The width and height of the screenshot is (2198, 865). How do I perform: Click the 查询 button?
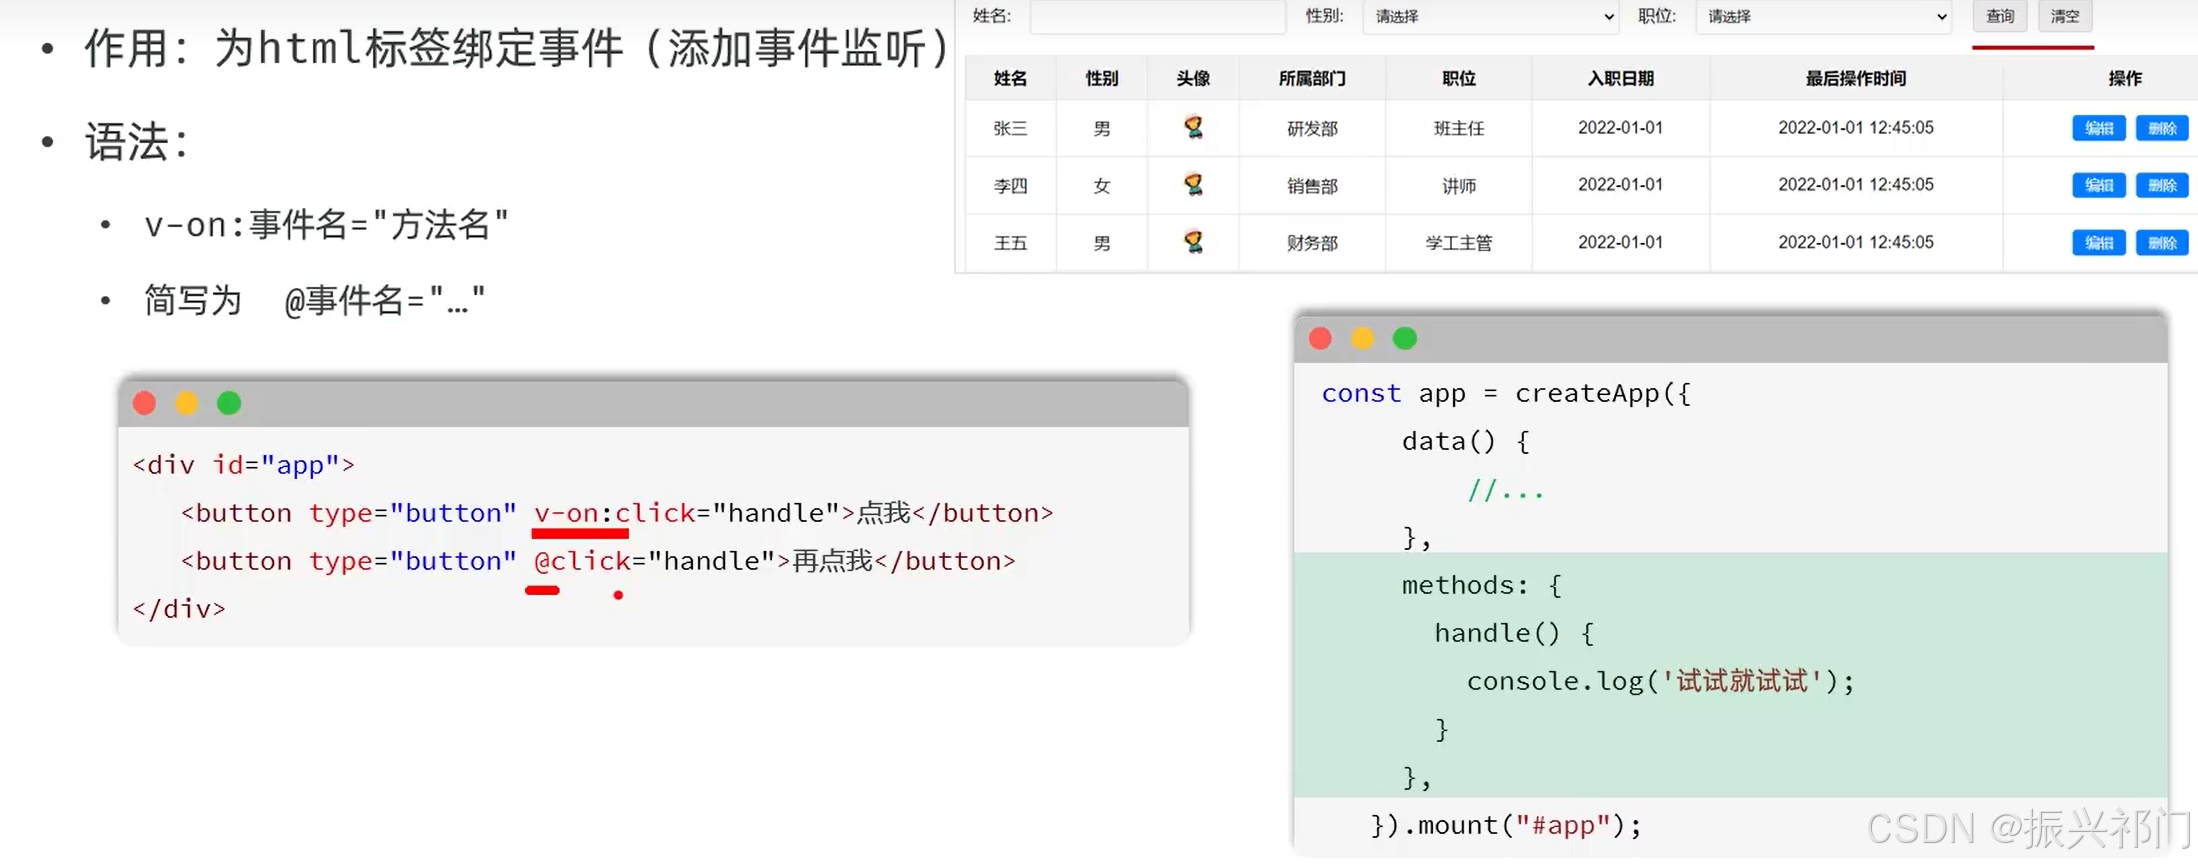click(2000, 16)
